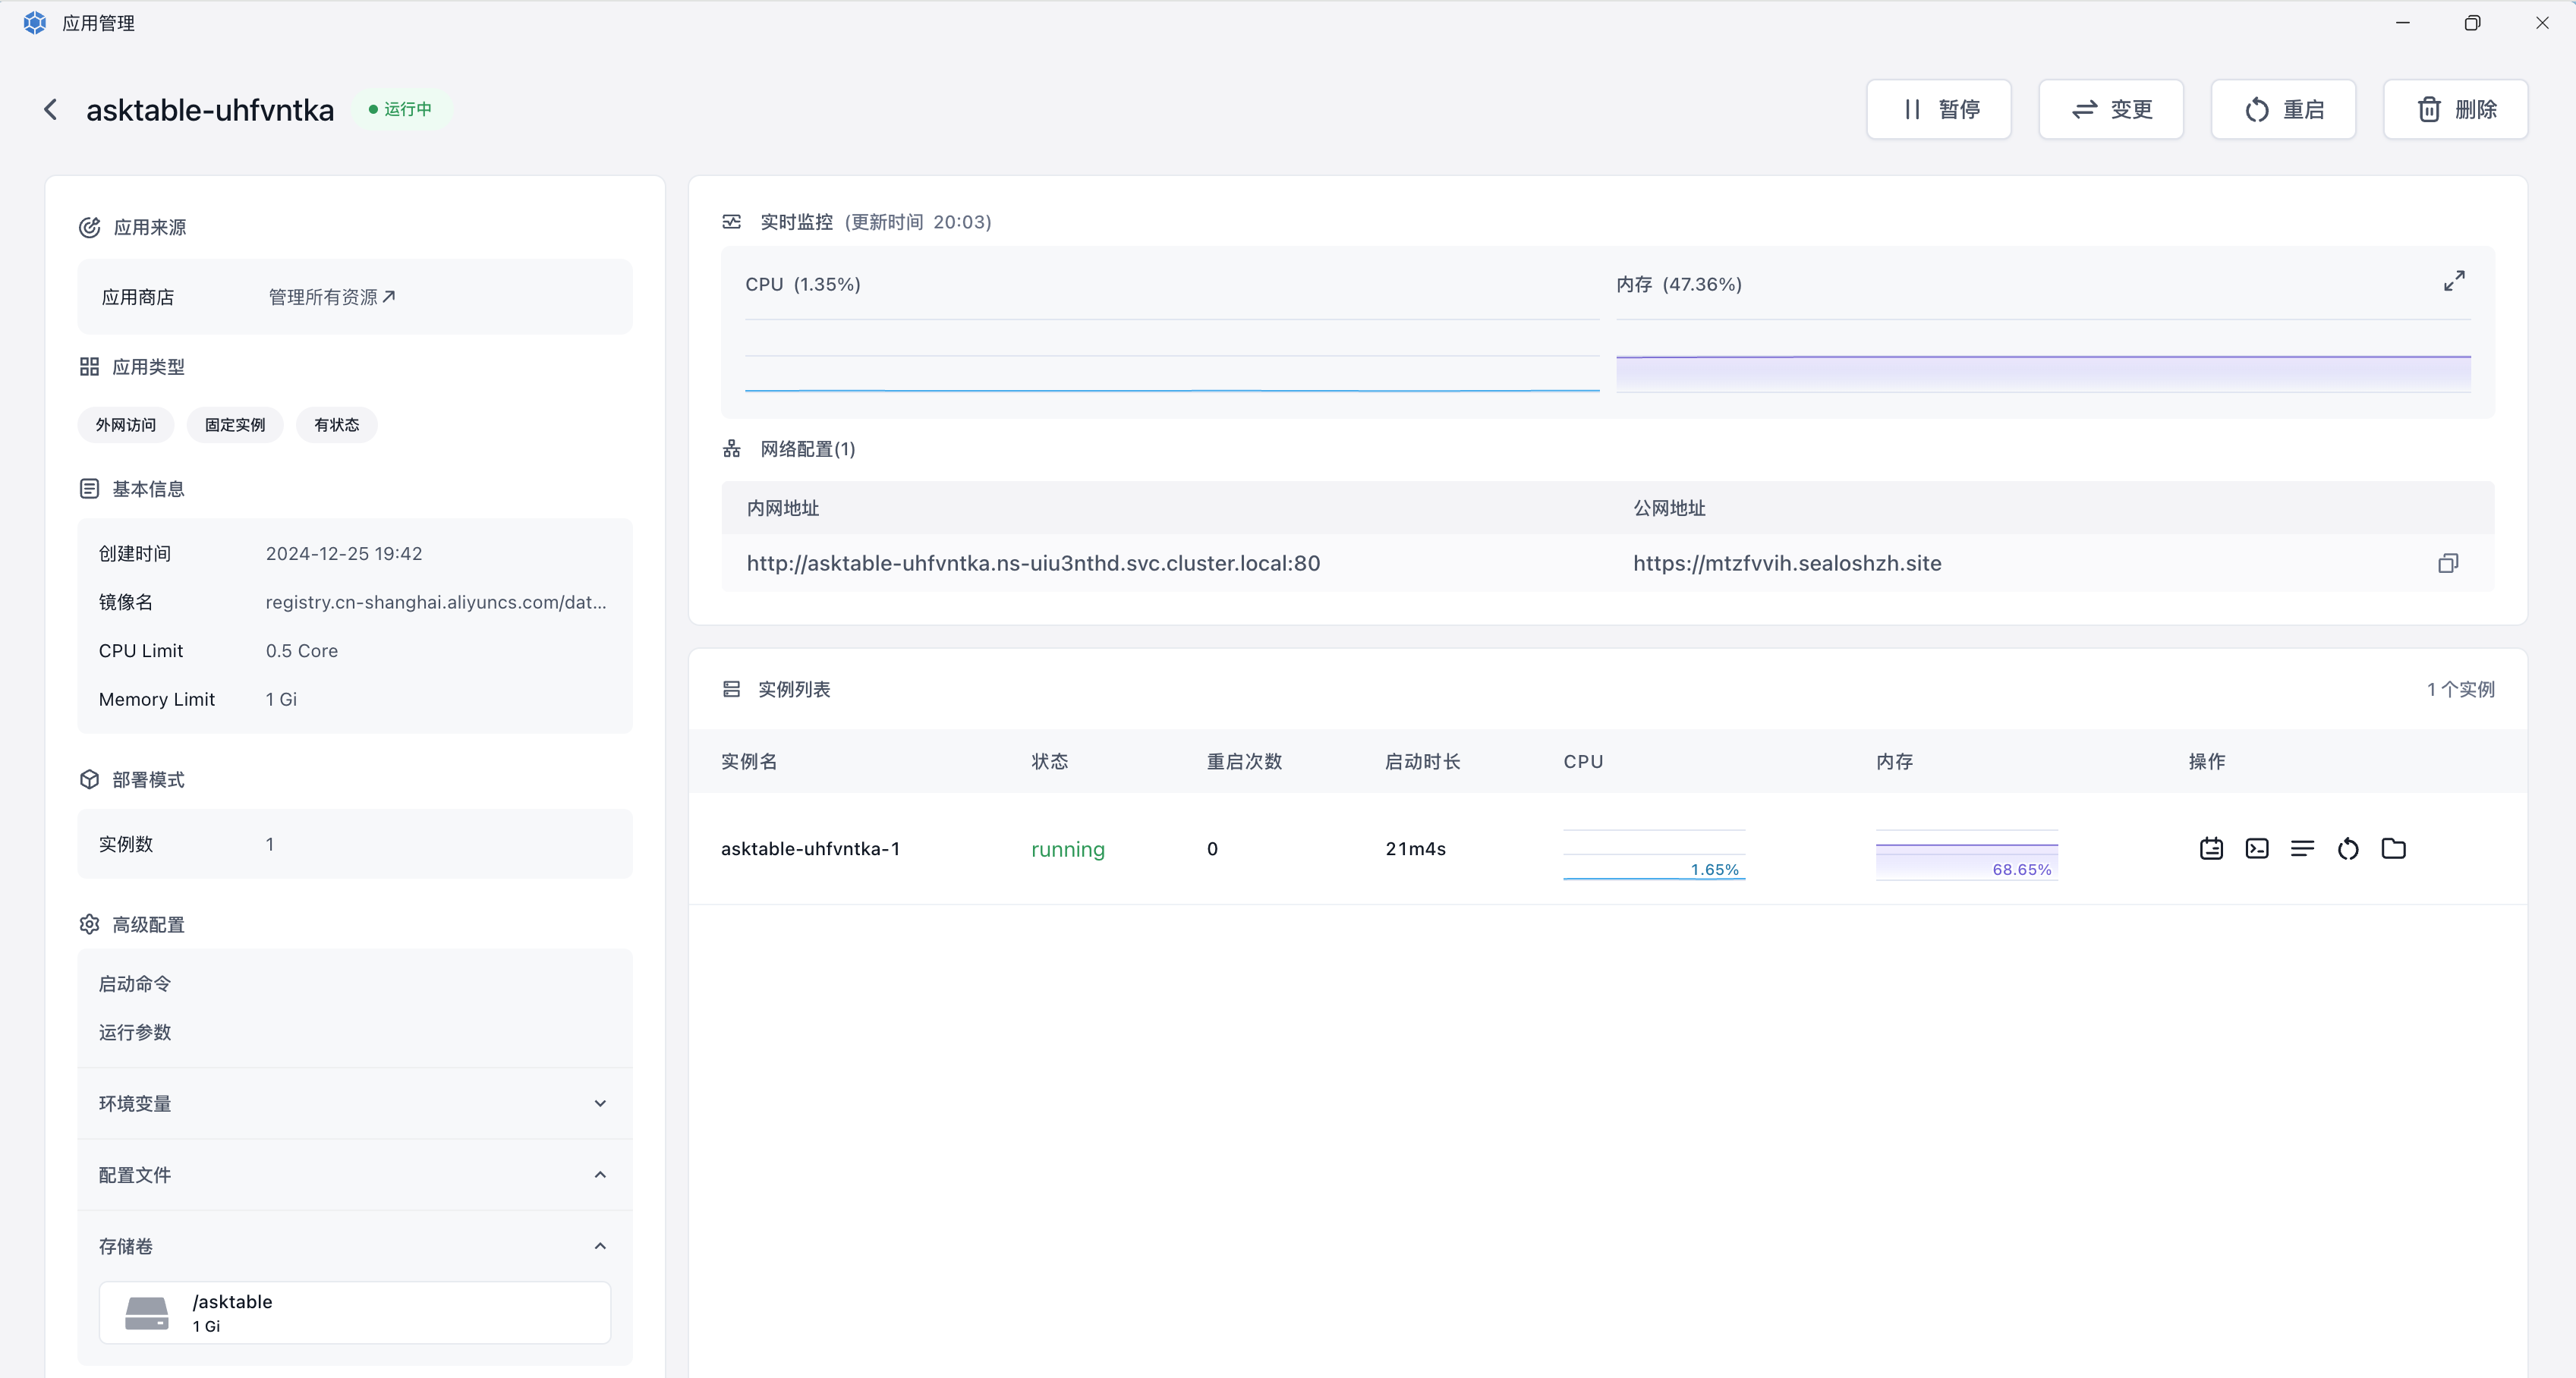View logs of the running instance
This screenshot has width=2576, height=1378.
2302,849
